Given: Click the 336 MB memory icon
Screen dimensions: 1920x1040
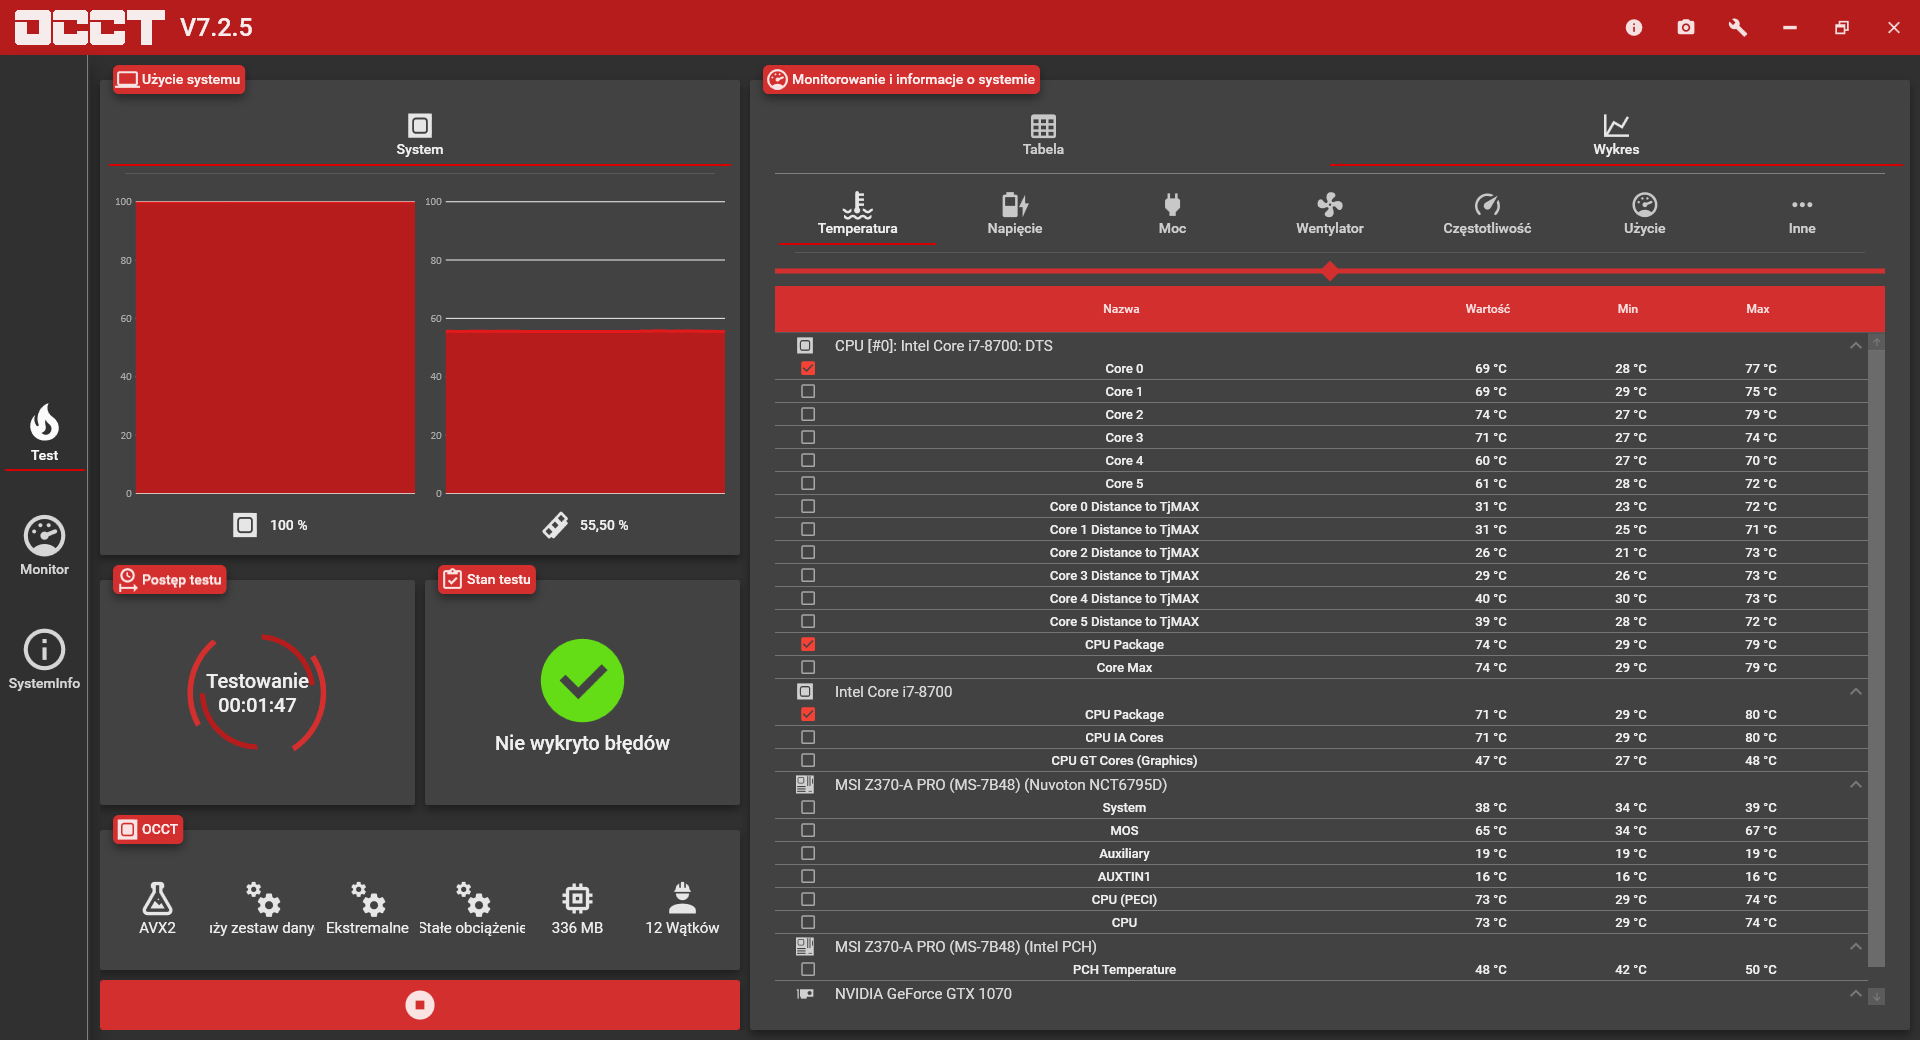Looking at the screenshot, I should (x=577, y=899).
